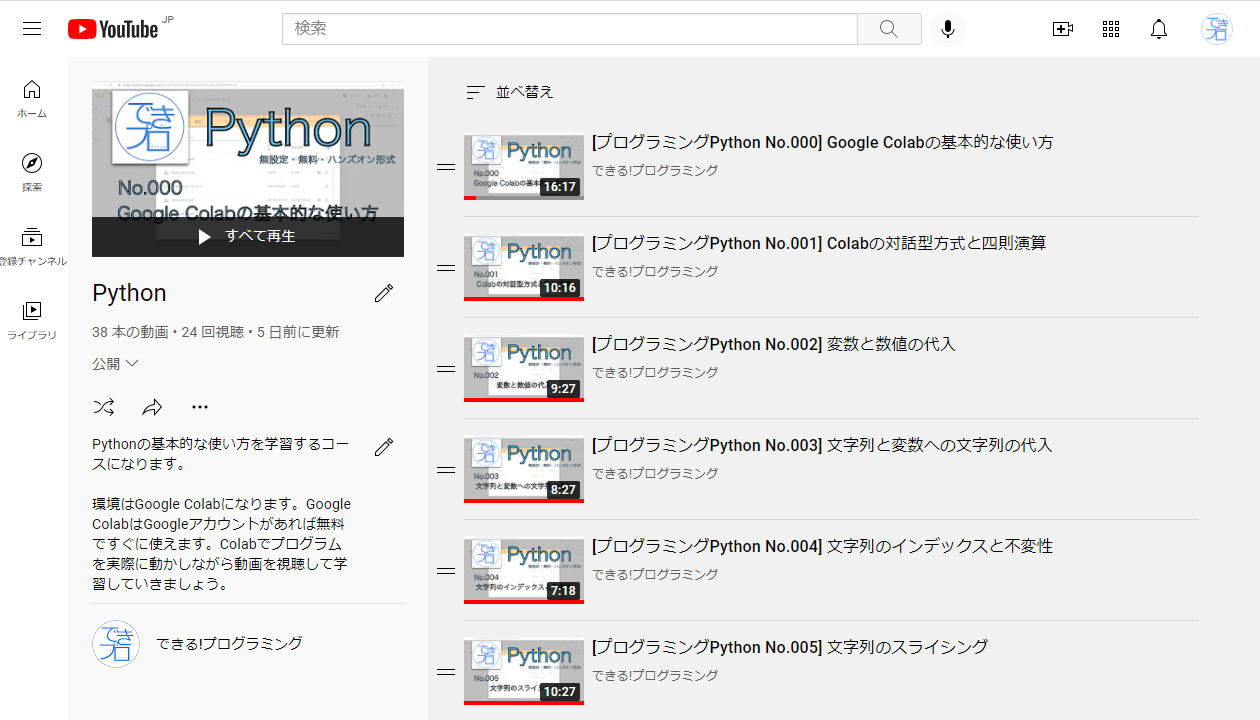Click channel name under the No.003 video
The width and height of the screenshot is (1260, 720).
point(655,474)
